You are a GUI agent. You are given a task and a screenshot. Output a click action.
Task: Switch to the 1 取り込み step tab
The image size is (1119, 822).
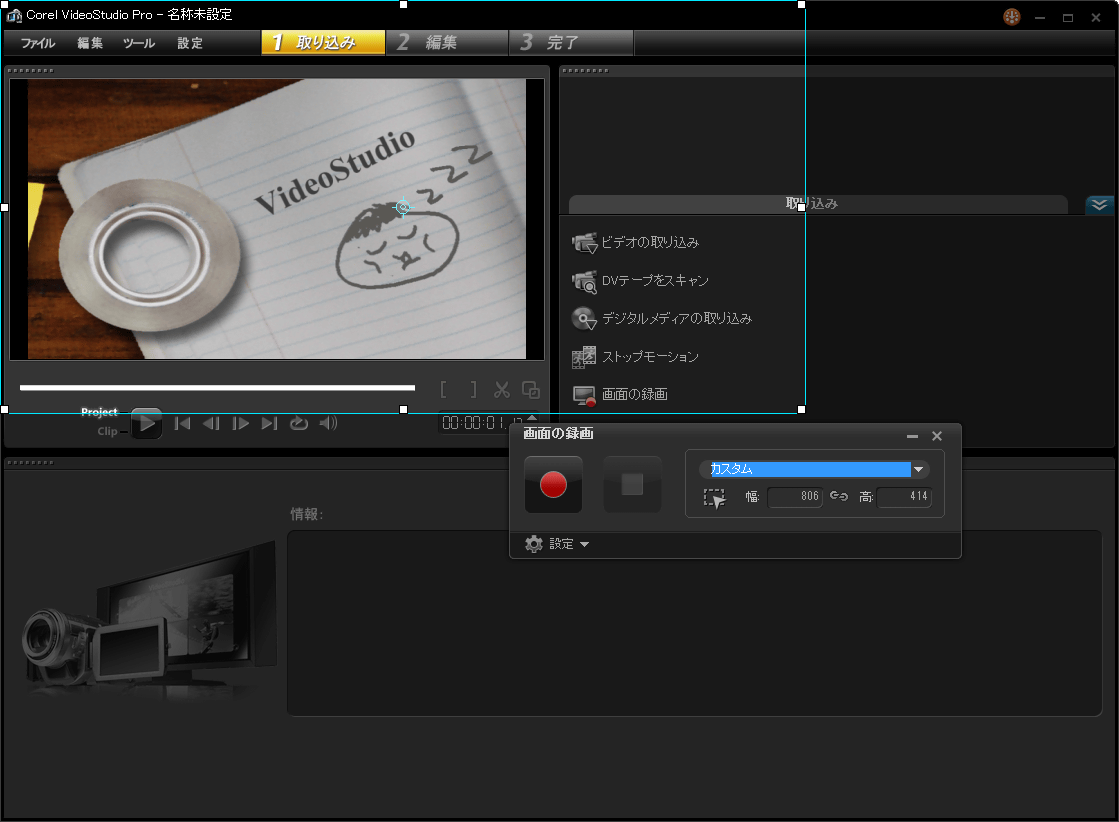(323, 43)
